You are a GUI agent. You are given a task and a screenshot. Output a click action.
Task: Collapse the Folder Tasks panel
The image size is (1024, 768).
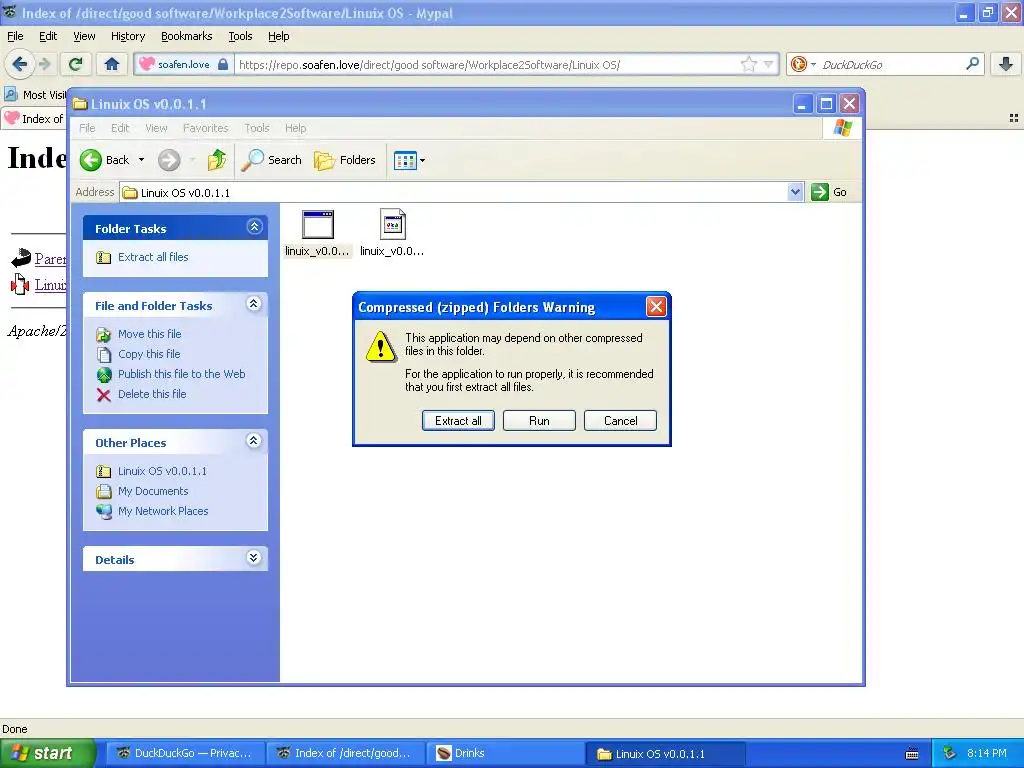click(254, 227)
